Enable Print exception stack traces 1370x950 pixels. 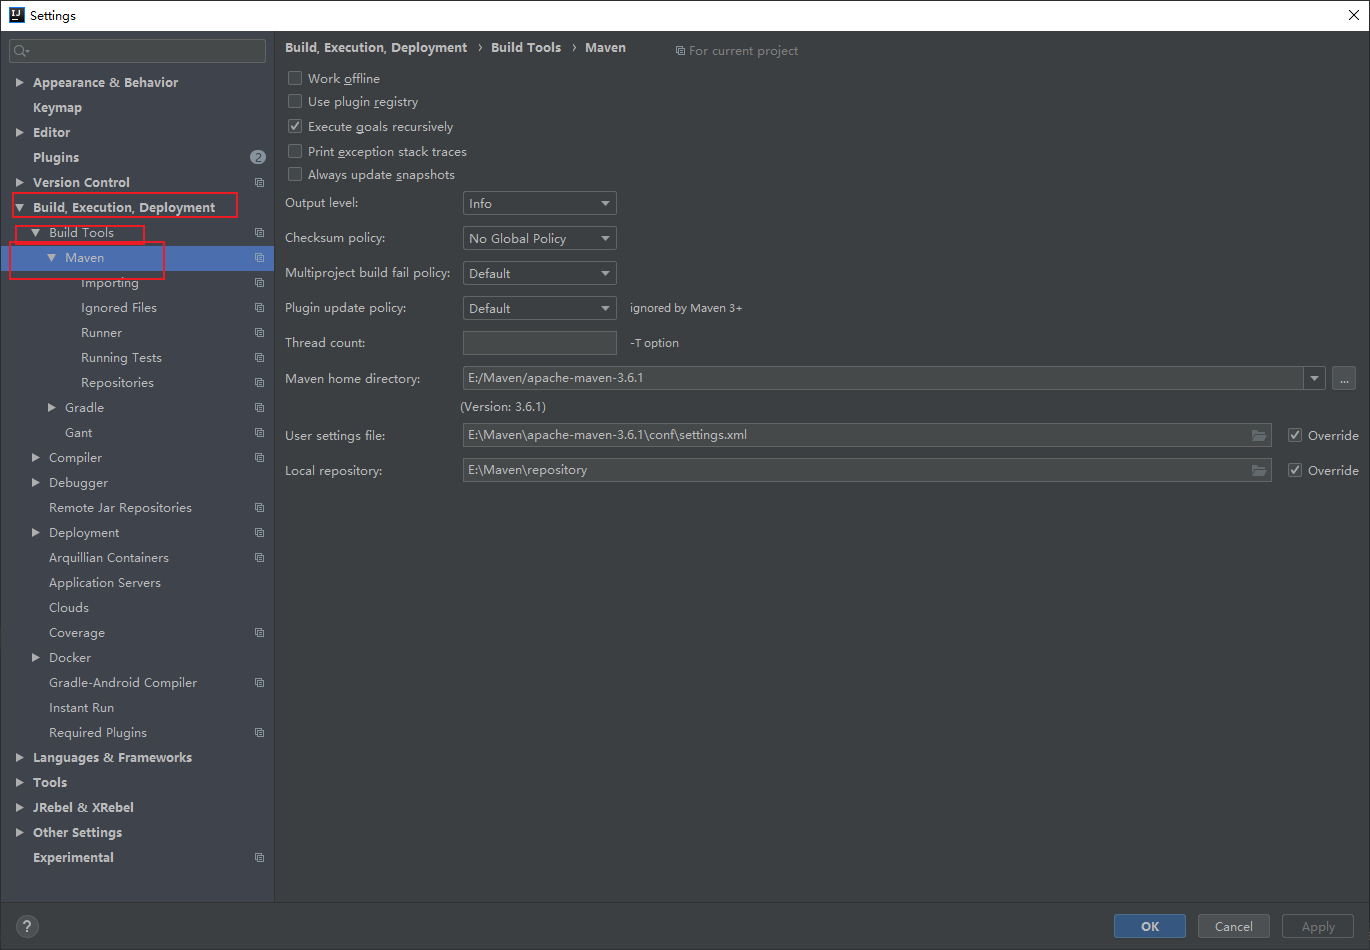(295, 151)
